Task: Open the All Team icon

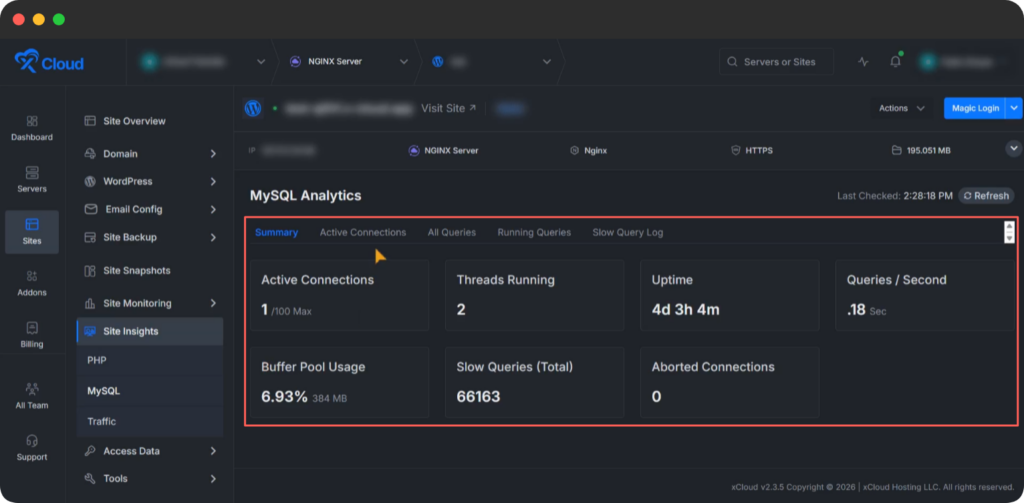Action: 32,389
